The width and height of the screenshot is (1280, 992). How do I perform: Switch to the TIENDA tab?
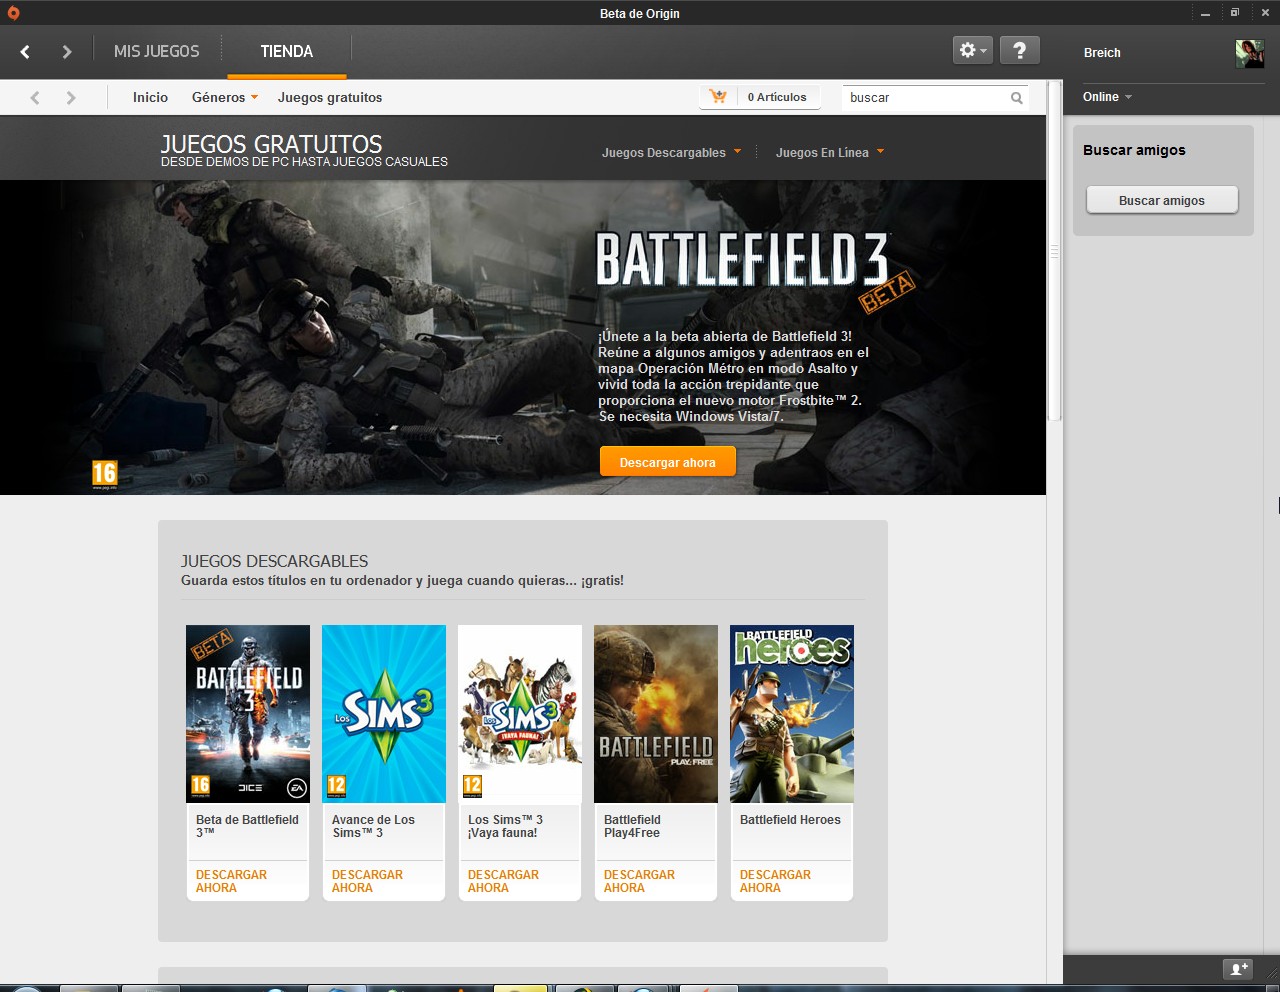[x=287, y=51]
